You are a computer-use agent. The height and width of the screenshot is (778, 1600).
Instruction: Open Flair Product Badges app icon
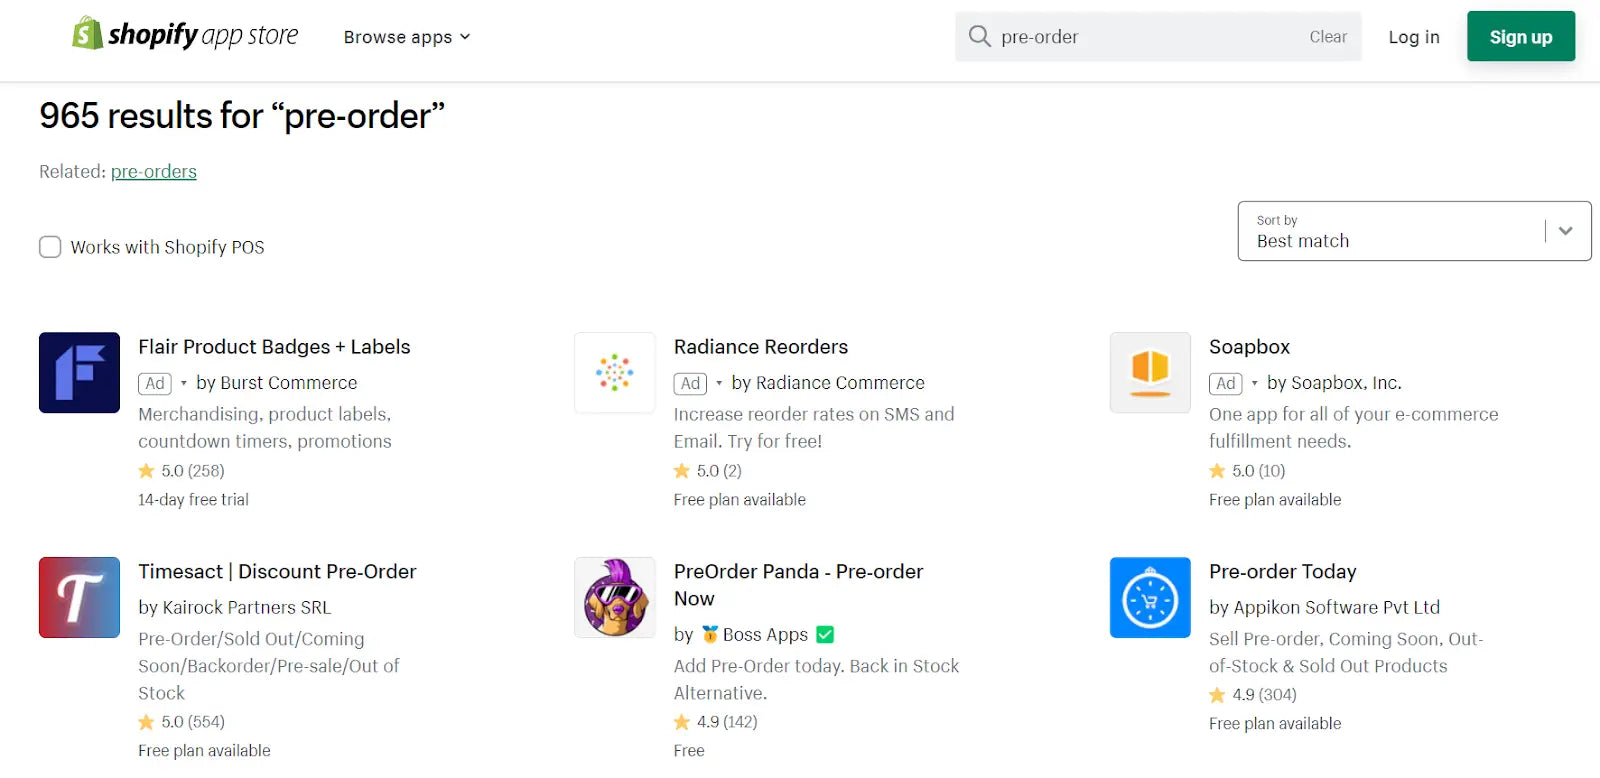point(79,372)
